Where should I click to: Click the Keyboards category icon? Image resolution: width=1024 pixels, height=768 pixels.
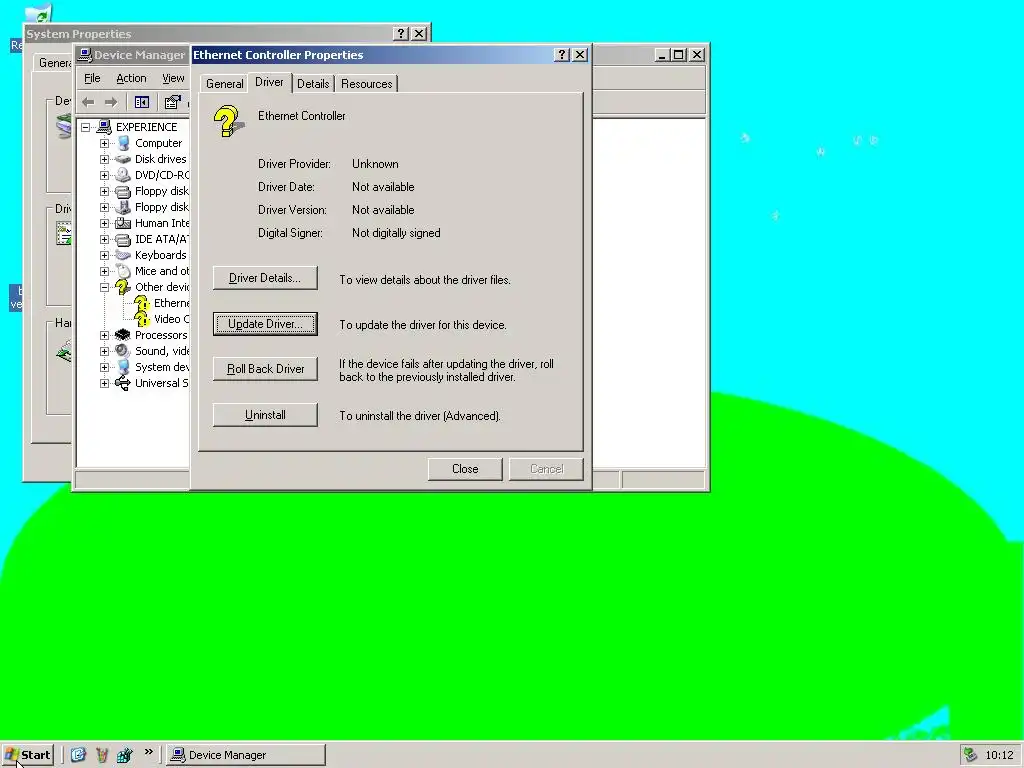pos(123,255)
